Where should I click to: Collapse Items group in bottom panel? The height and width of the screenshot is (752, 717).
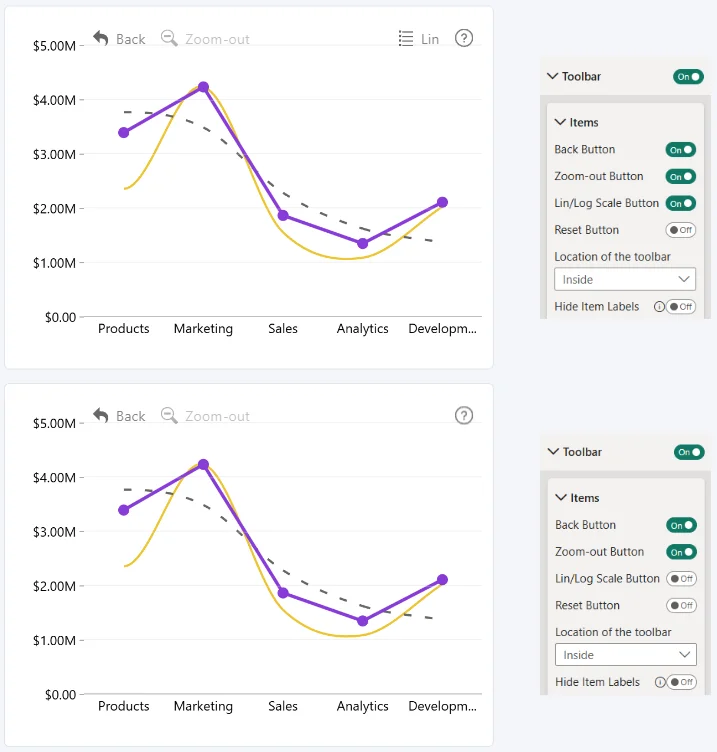pyautogui.click(x=561, y=498)
